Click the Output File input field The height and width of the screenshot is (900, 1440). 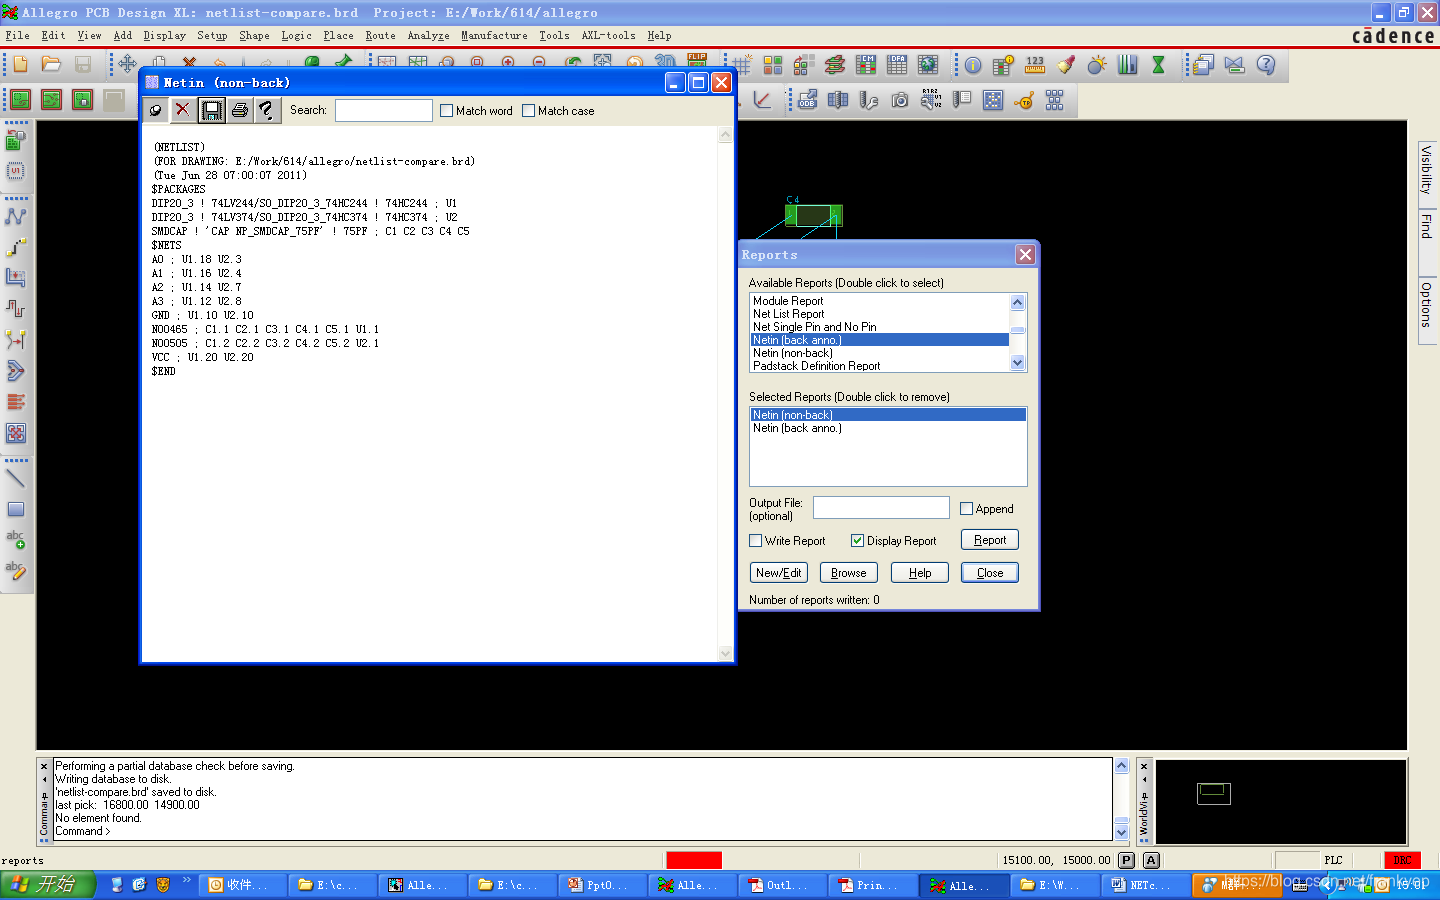881,507
